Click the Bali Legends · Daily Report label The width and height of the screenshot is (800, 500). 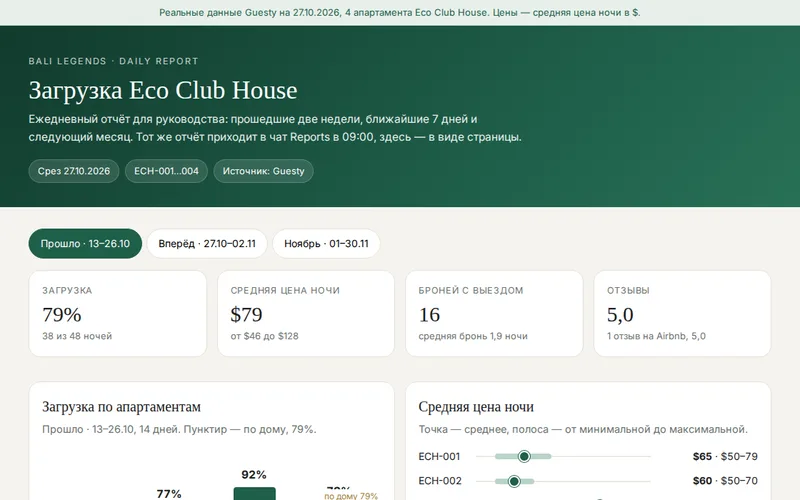(x=113, y=61)
